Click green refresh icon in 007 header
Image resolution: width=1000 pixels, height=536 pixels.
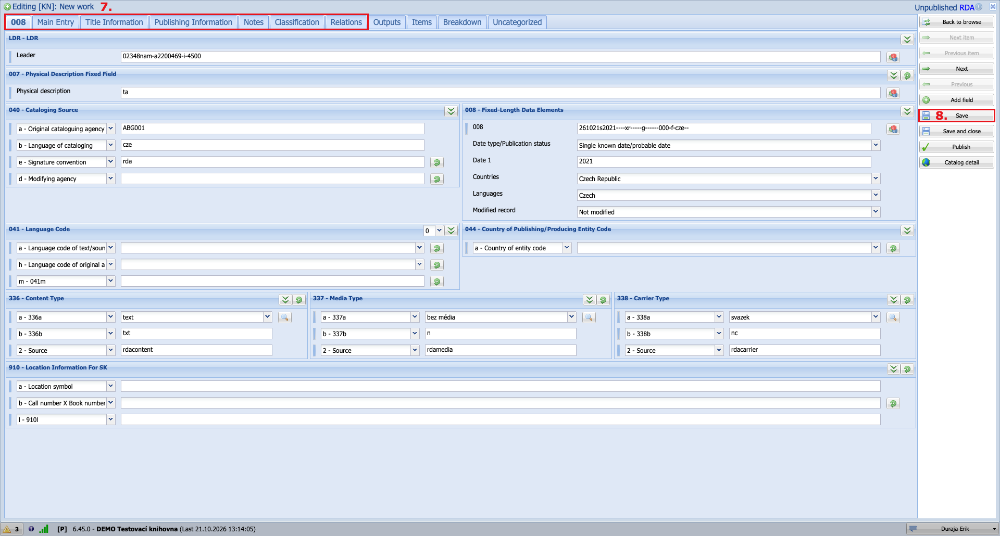coord(907,75)
